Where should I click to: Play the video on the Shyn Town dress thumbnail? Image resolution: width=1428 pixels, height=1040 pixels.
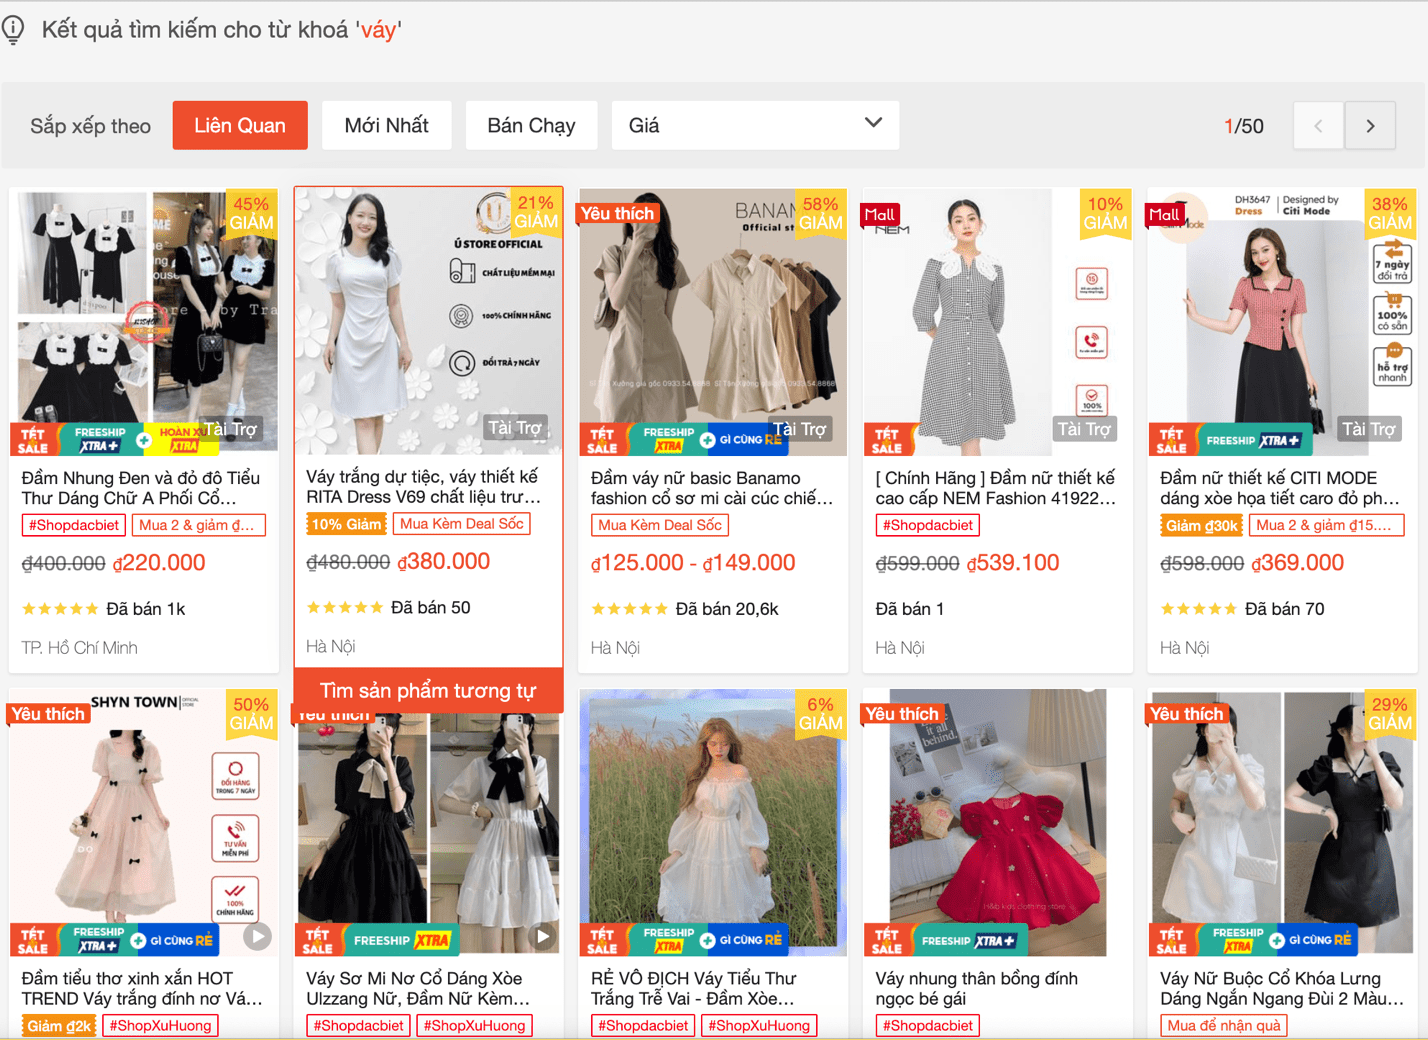tap(258, 936)
